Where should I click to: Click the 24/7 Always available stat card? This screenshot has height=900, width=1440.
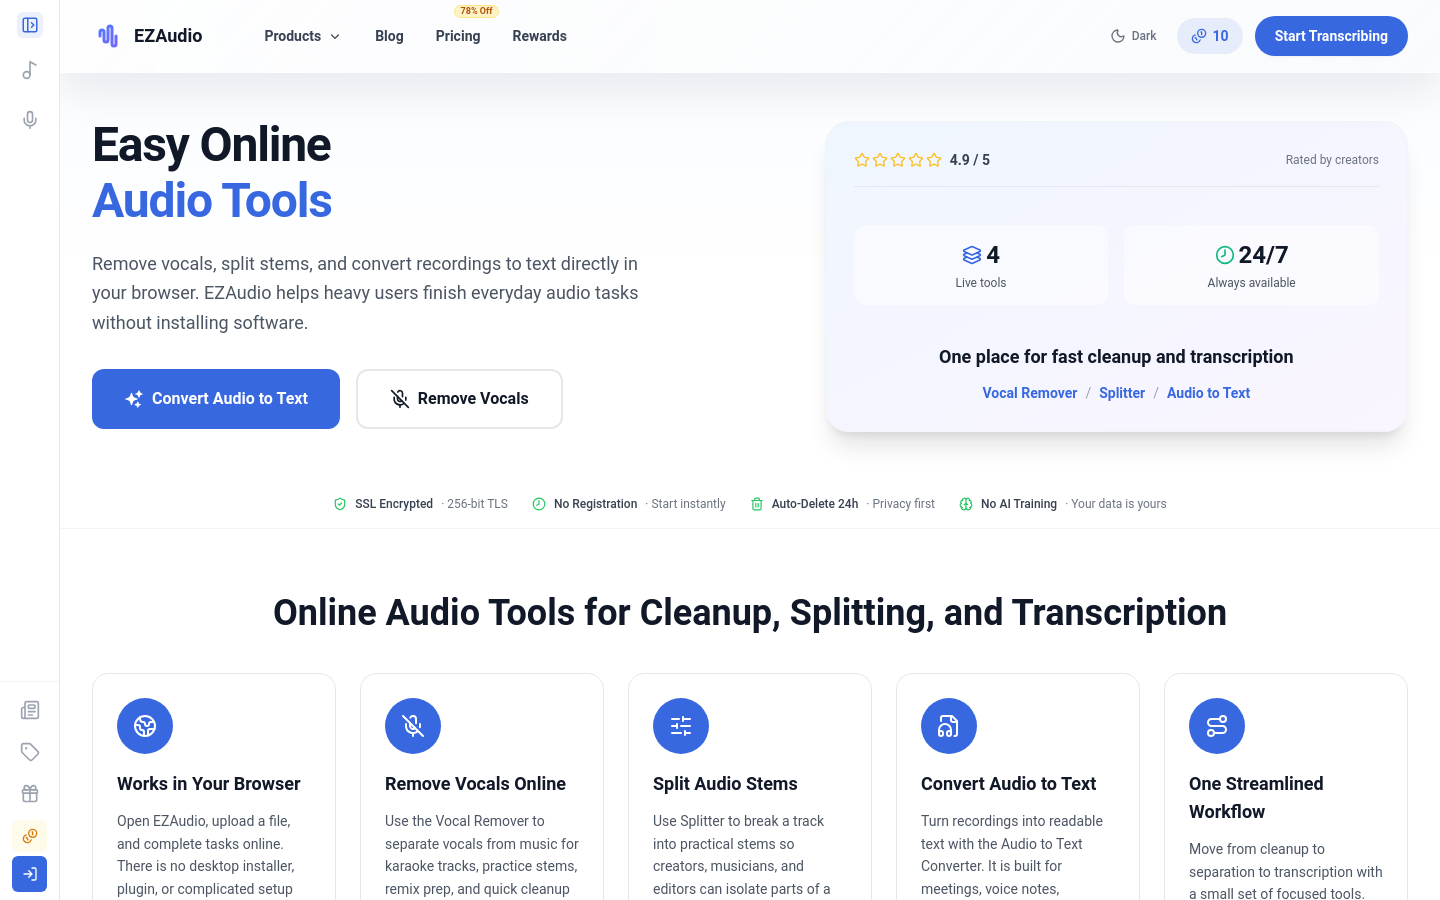(x=1251, y=265)
